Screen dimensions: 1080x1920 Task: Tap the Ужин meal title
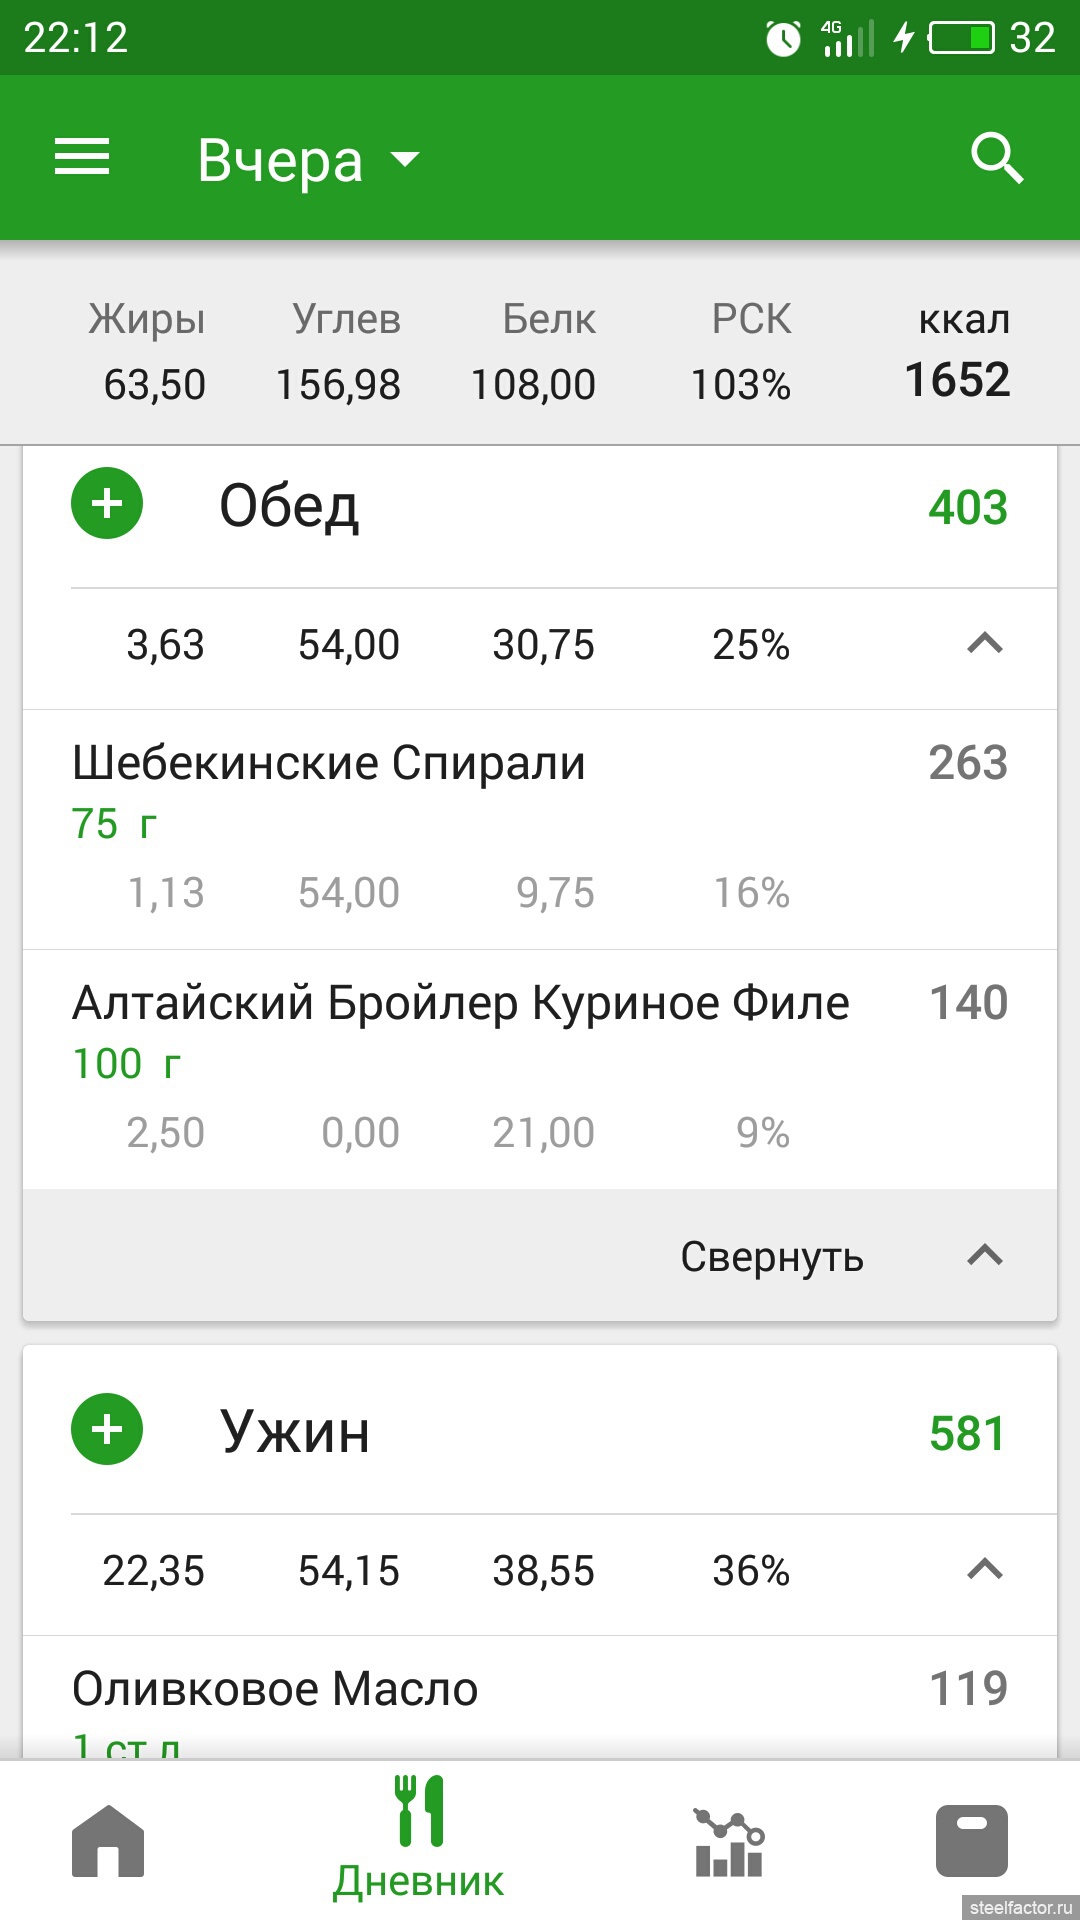(295, 1432)
